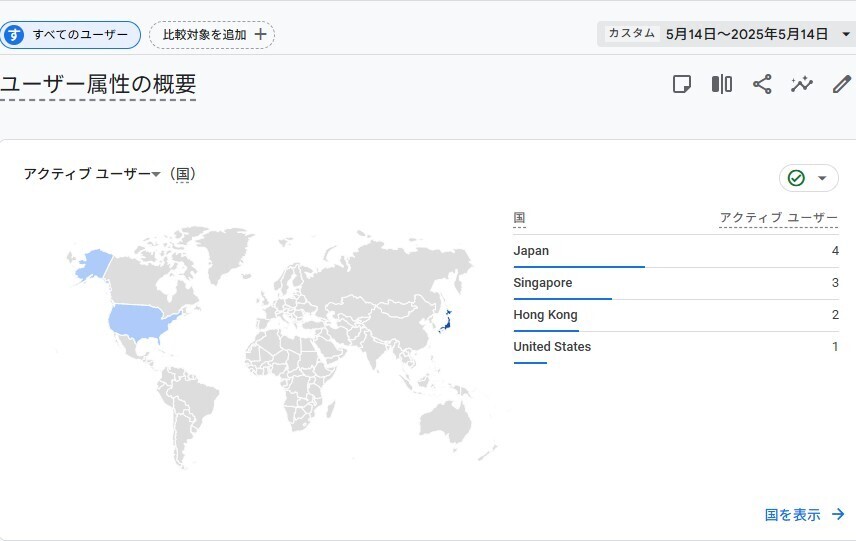Click the note/annotation icon in report toolbar

pyautogui.click(x=682, y=84)
